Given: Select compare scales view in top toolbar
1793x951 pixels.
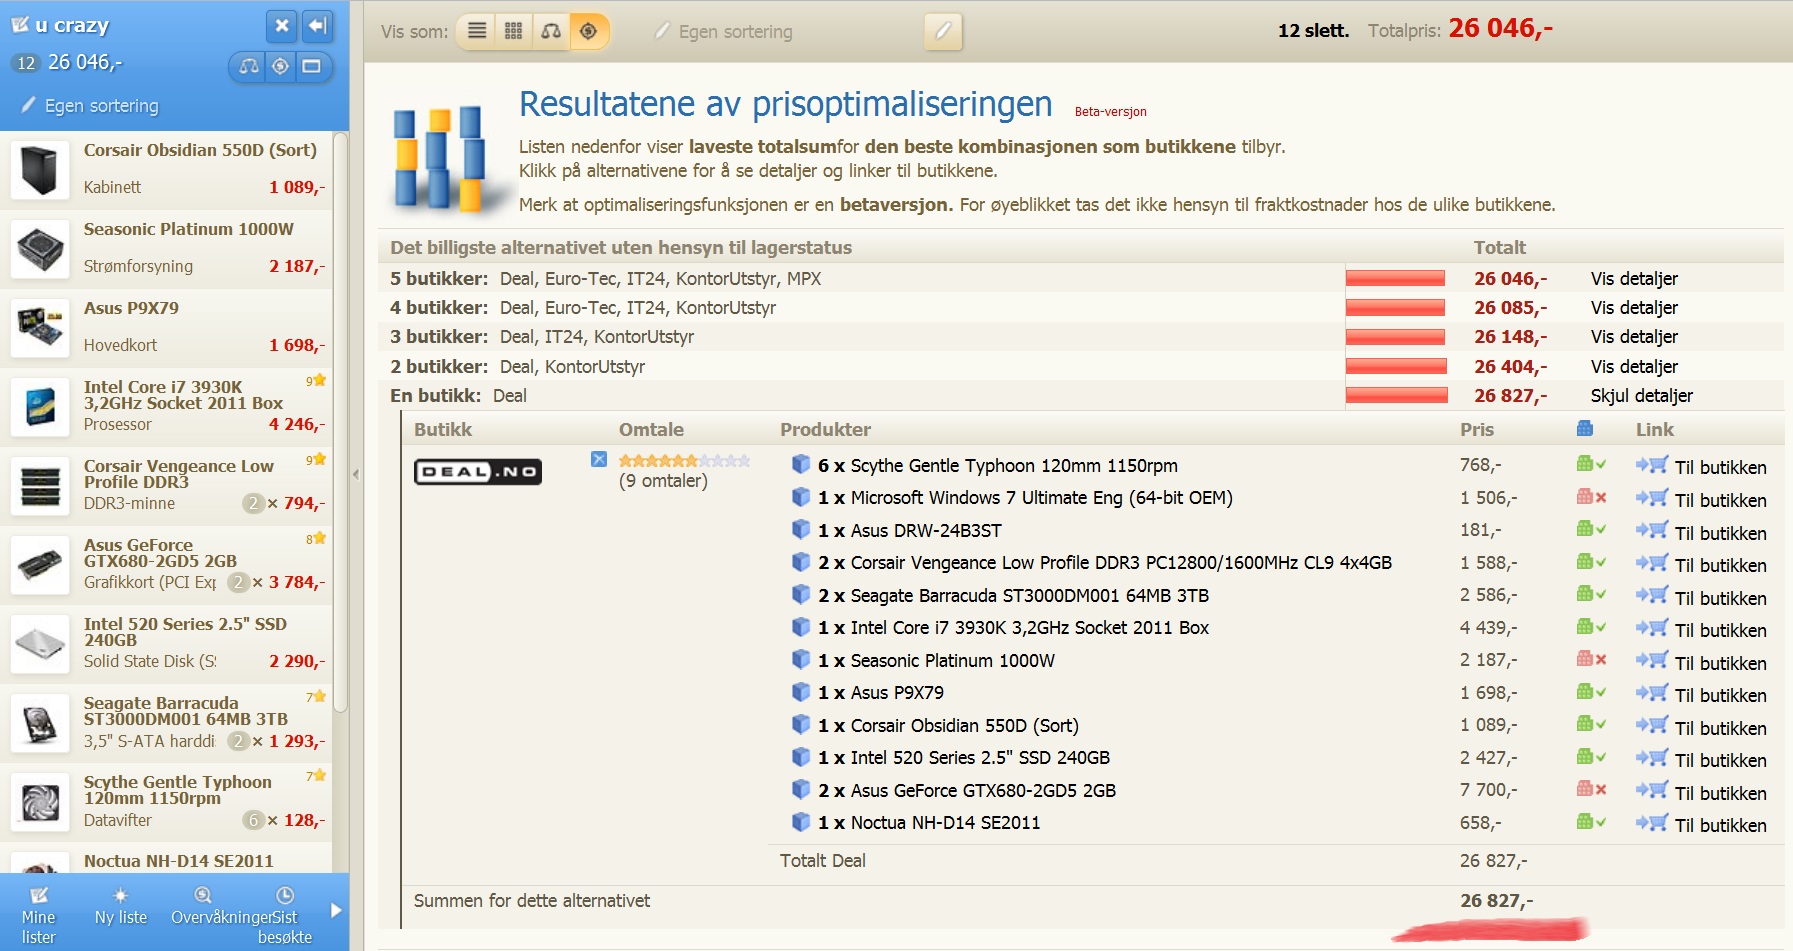Looking at the screenshot, I should [551, 31].
